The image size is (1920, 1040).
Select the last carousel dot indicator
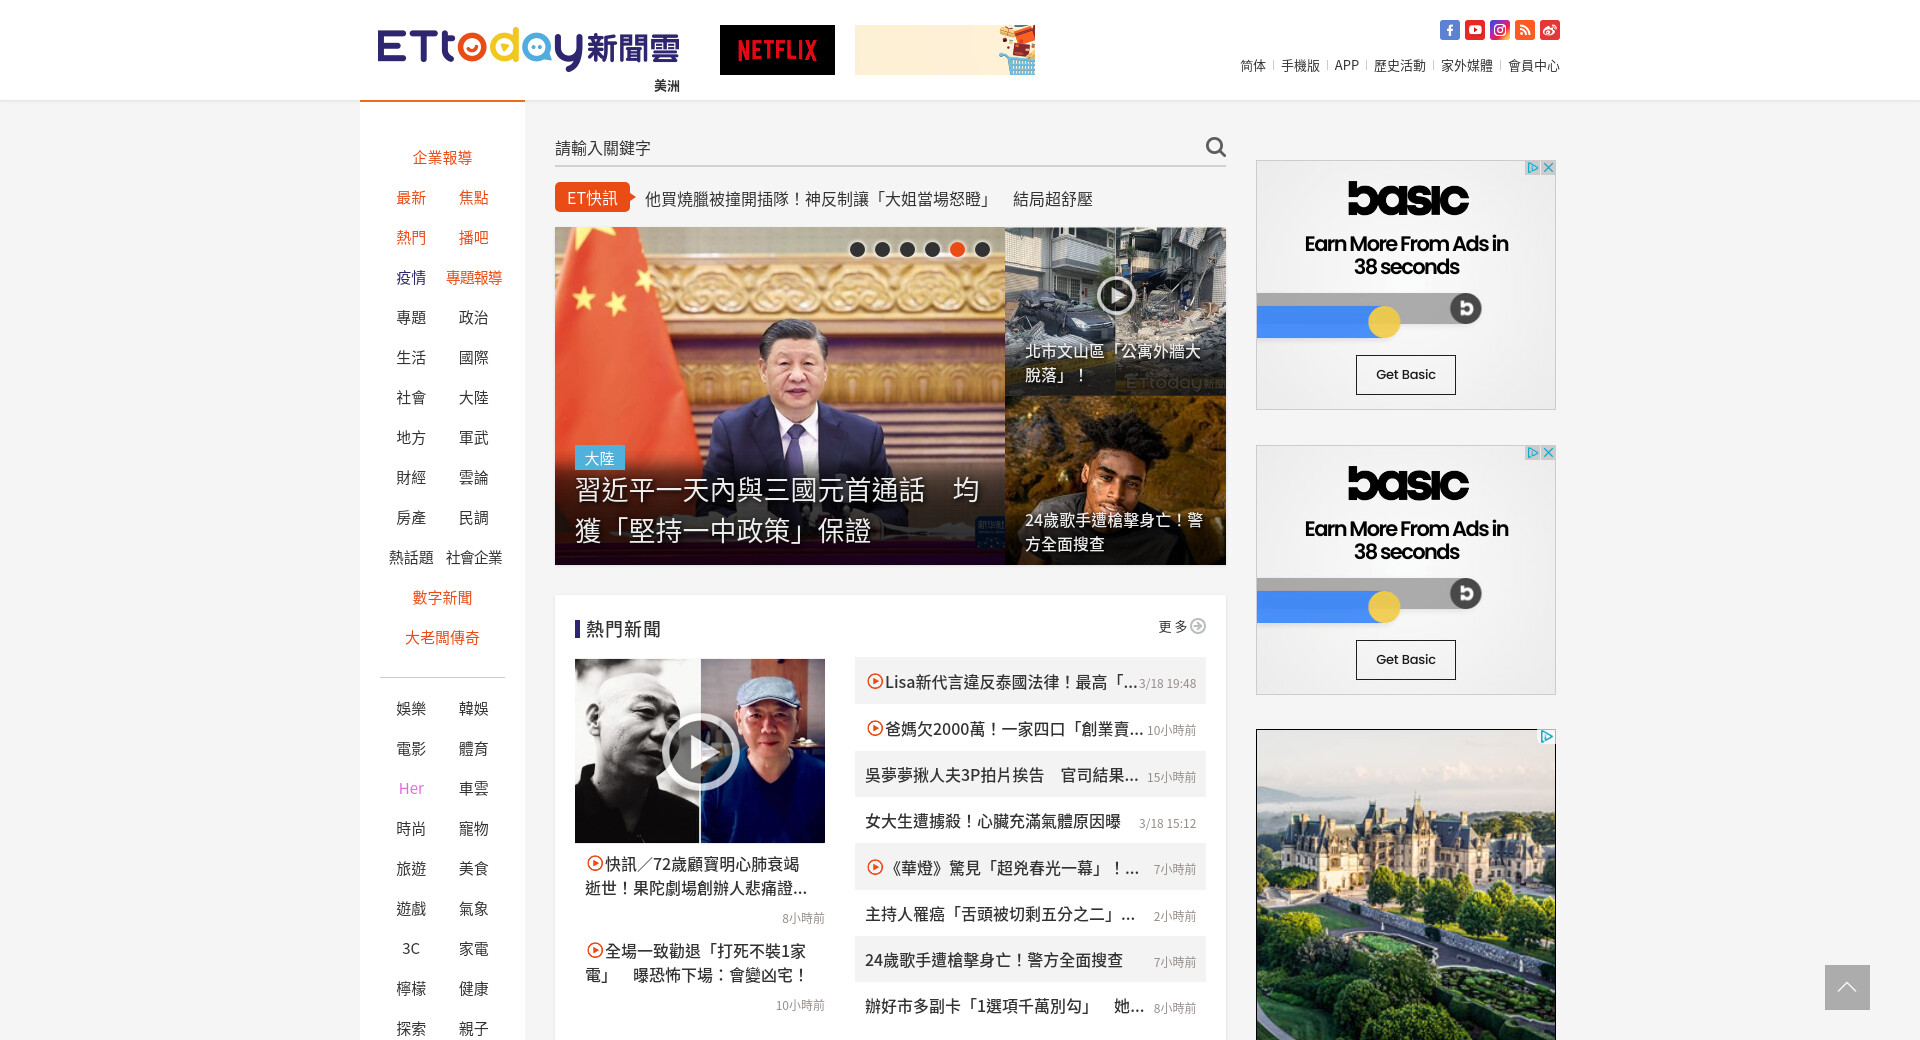pos(982,249)
